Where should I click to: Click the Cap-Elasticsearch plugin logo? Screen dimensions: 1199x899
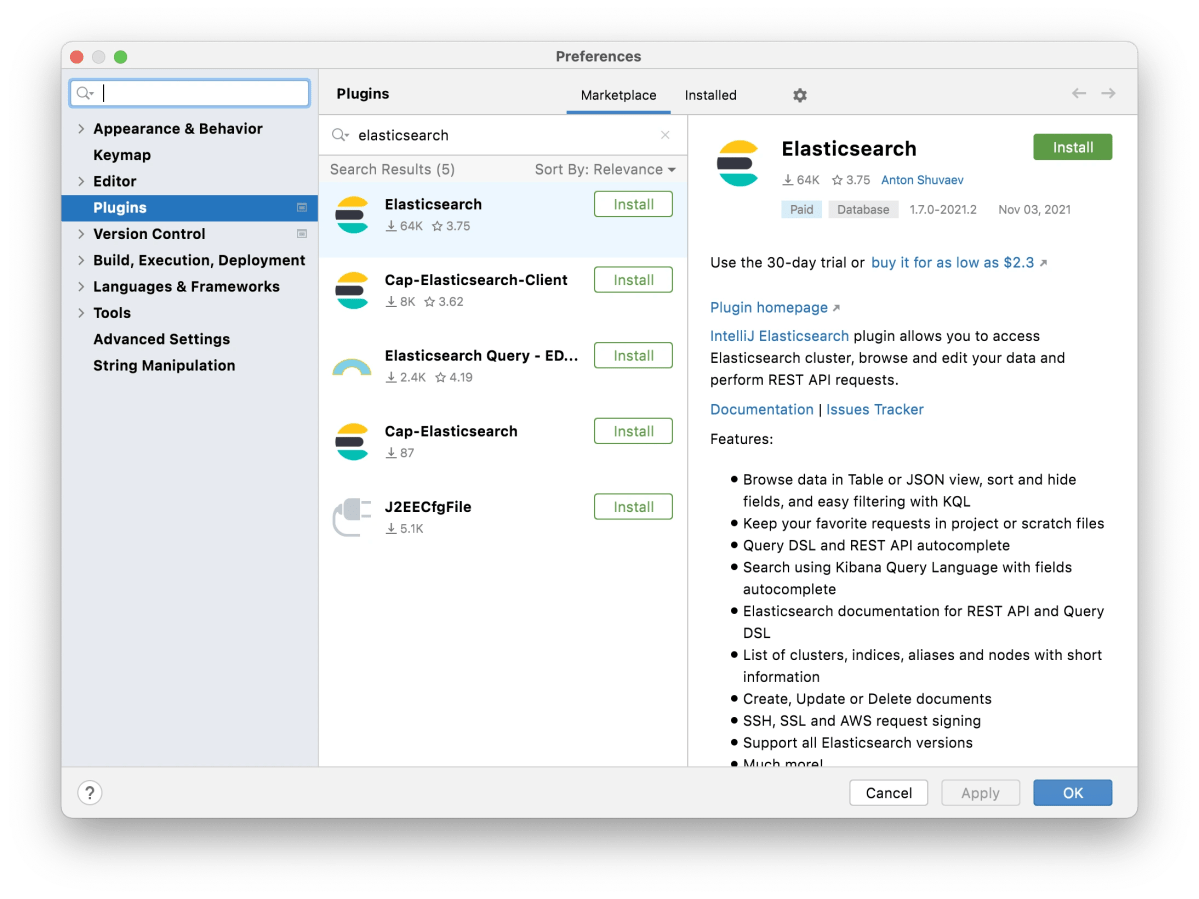[353, 442]
